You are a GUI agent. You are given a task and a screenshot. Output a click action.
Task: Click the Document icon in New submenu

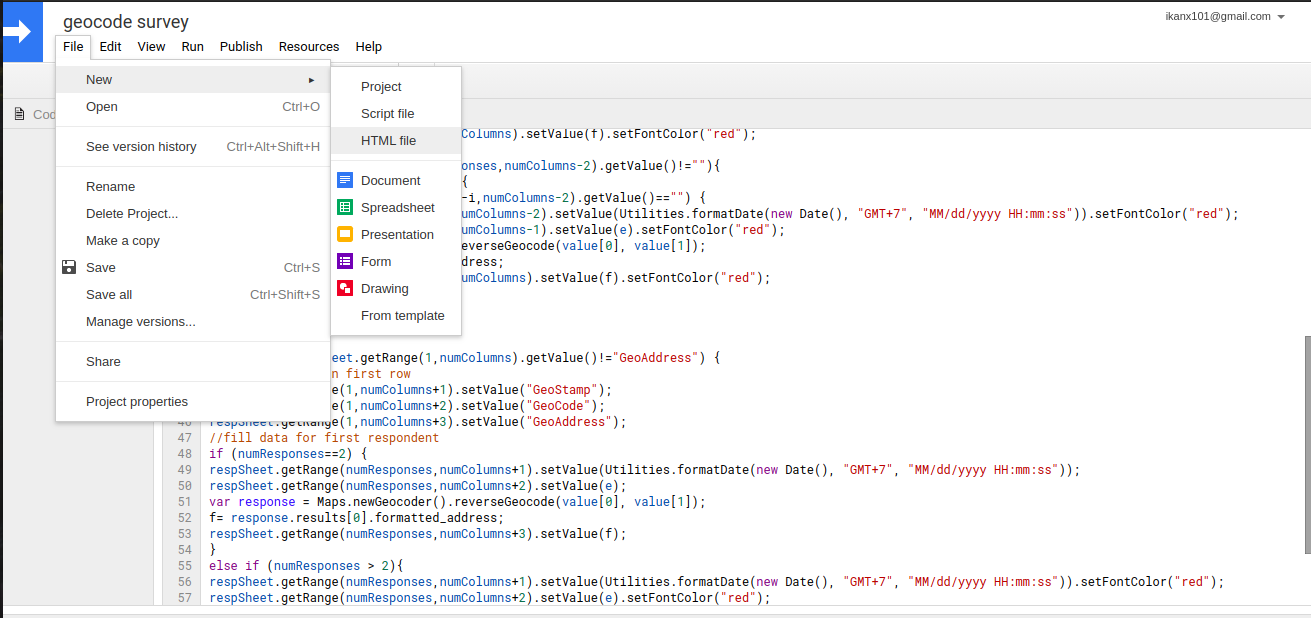pyautogui.click(x=345, y=180)
